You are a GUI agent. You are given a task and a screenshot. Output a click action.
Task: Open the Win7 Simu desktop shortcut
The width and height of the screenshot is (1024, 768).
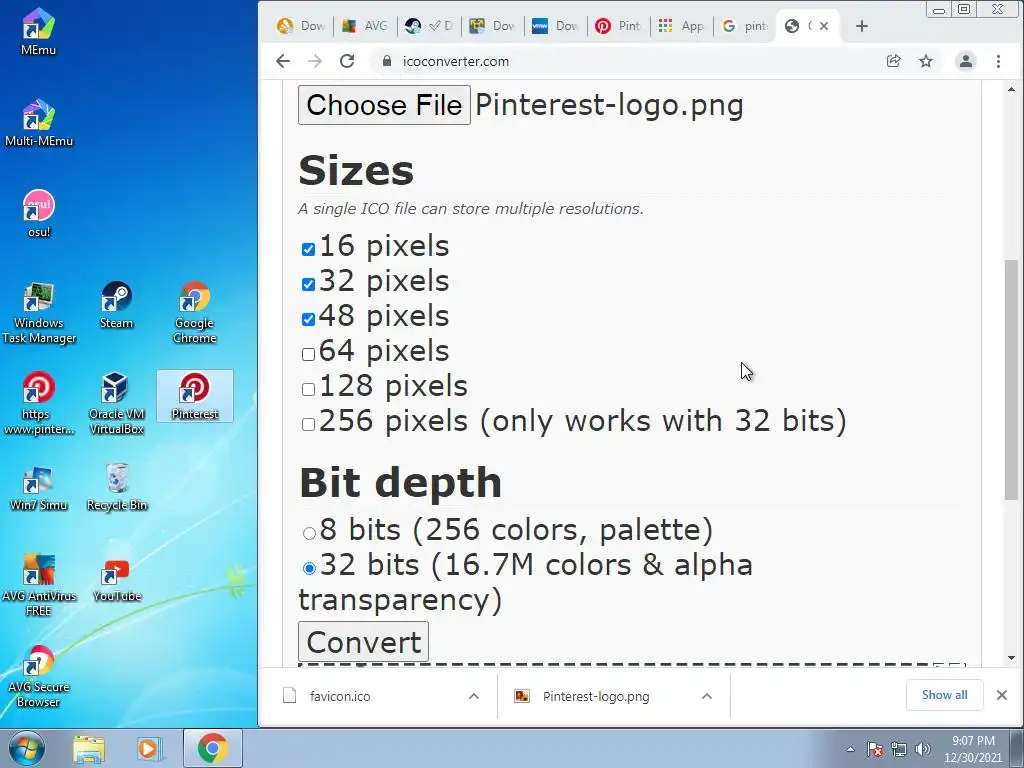coord(39,487)
